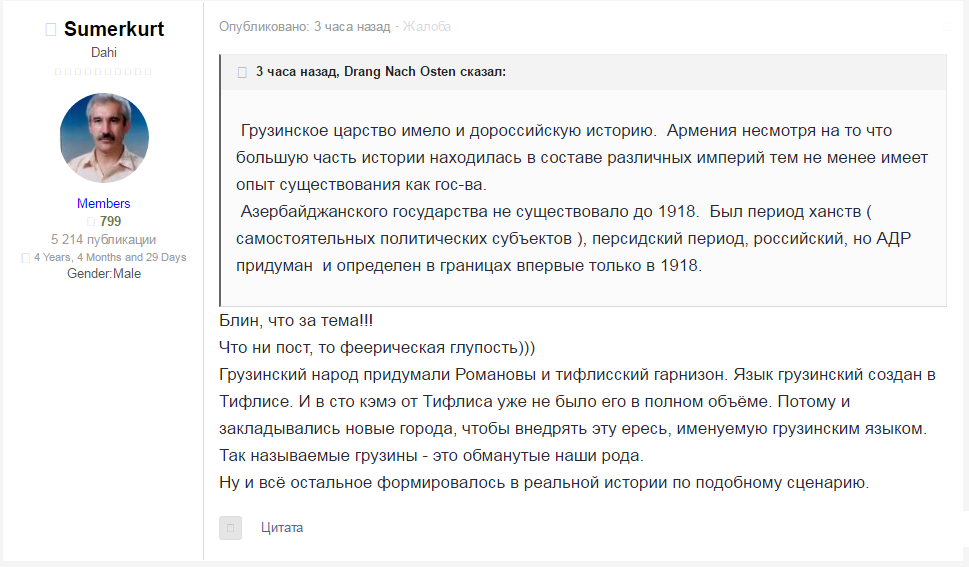Image resolution: width=969 pixels, height=567 pixels.
Task: Click the 4 Years, 4 Months and 29 Days text
Action: tap(110, 257)
